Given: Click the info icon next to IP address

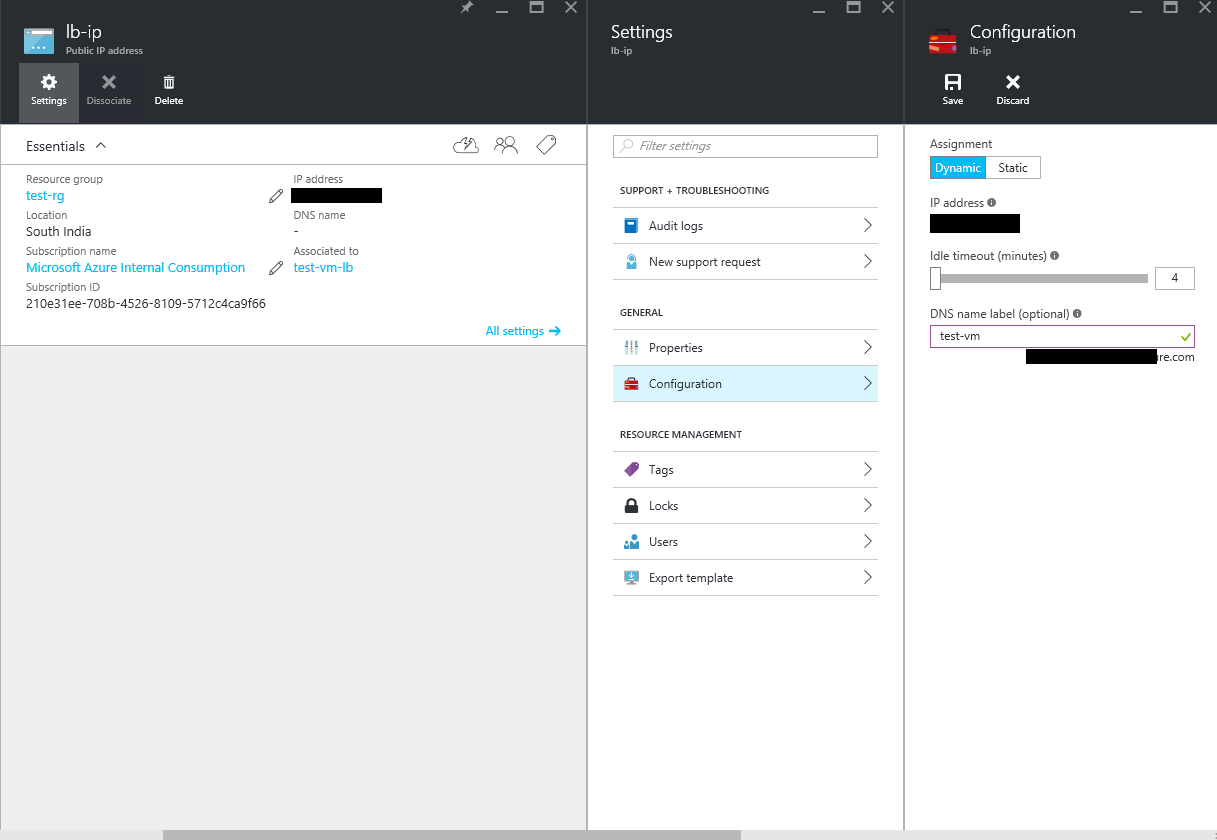Looking at the screenshot, I should (992, 203).
